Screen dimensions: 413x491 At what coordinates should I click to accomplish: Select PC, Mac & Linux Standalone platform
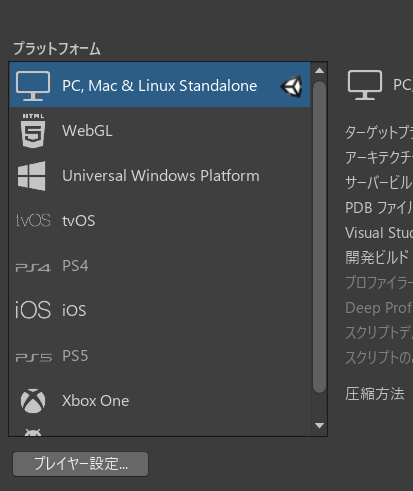coord(160,85)
